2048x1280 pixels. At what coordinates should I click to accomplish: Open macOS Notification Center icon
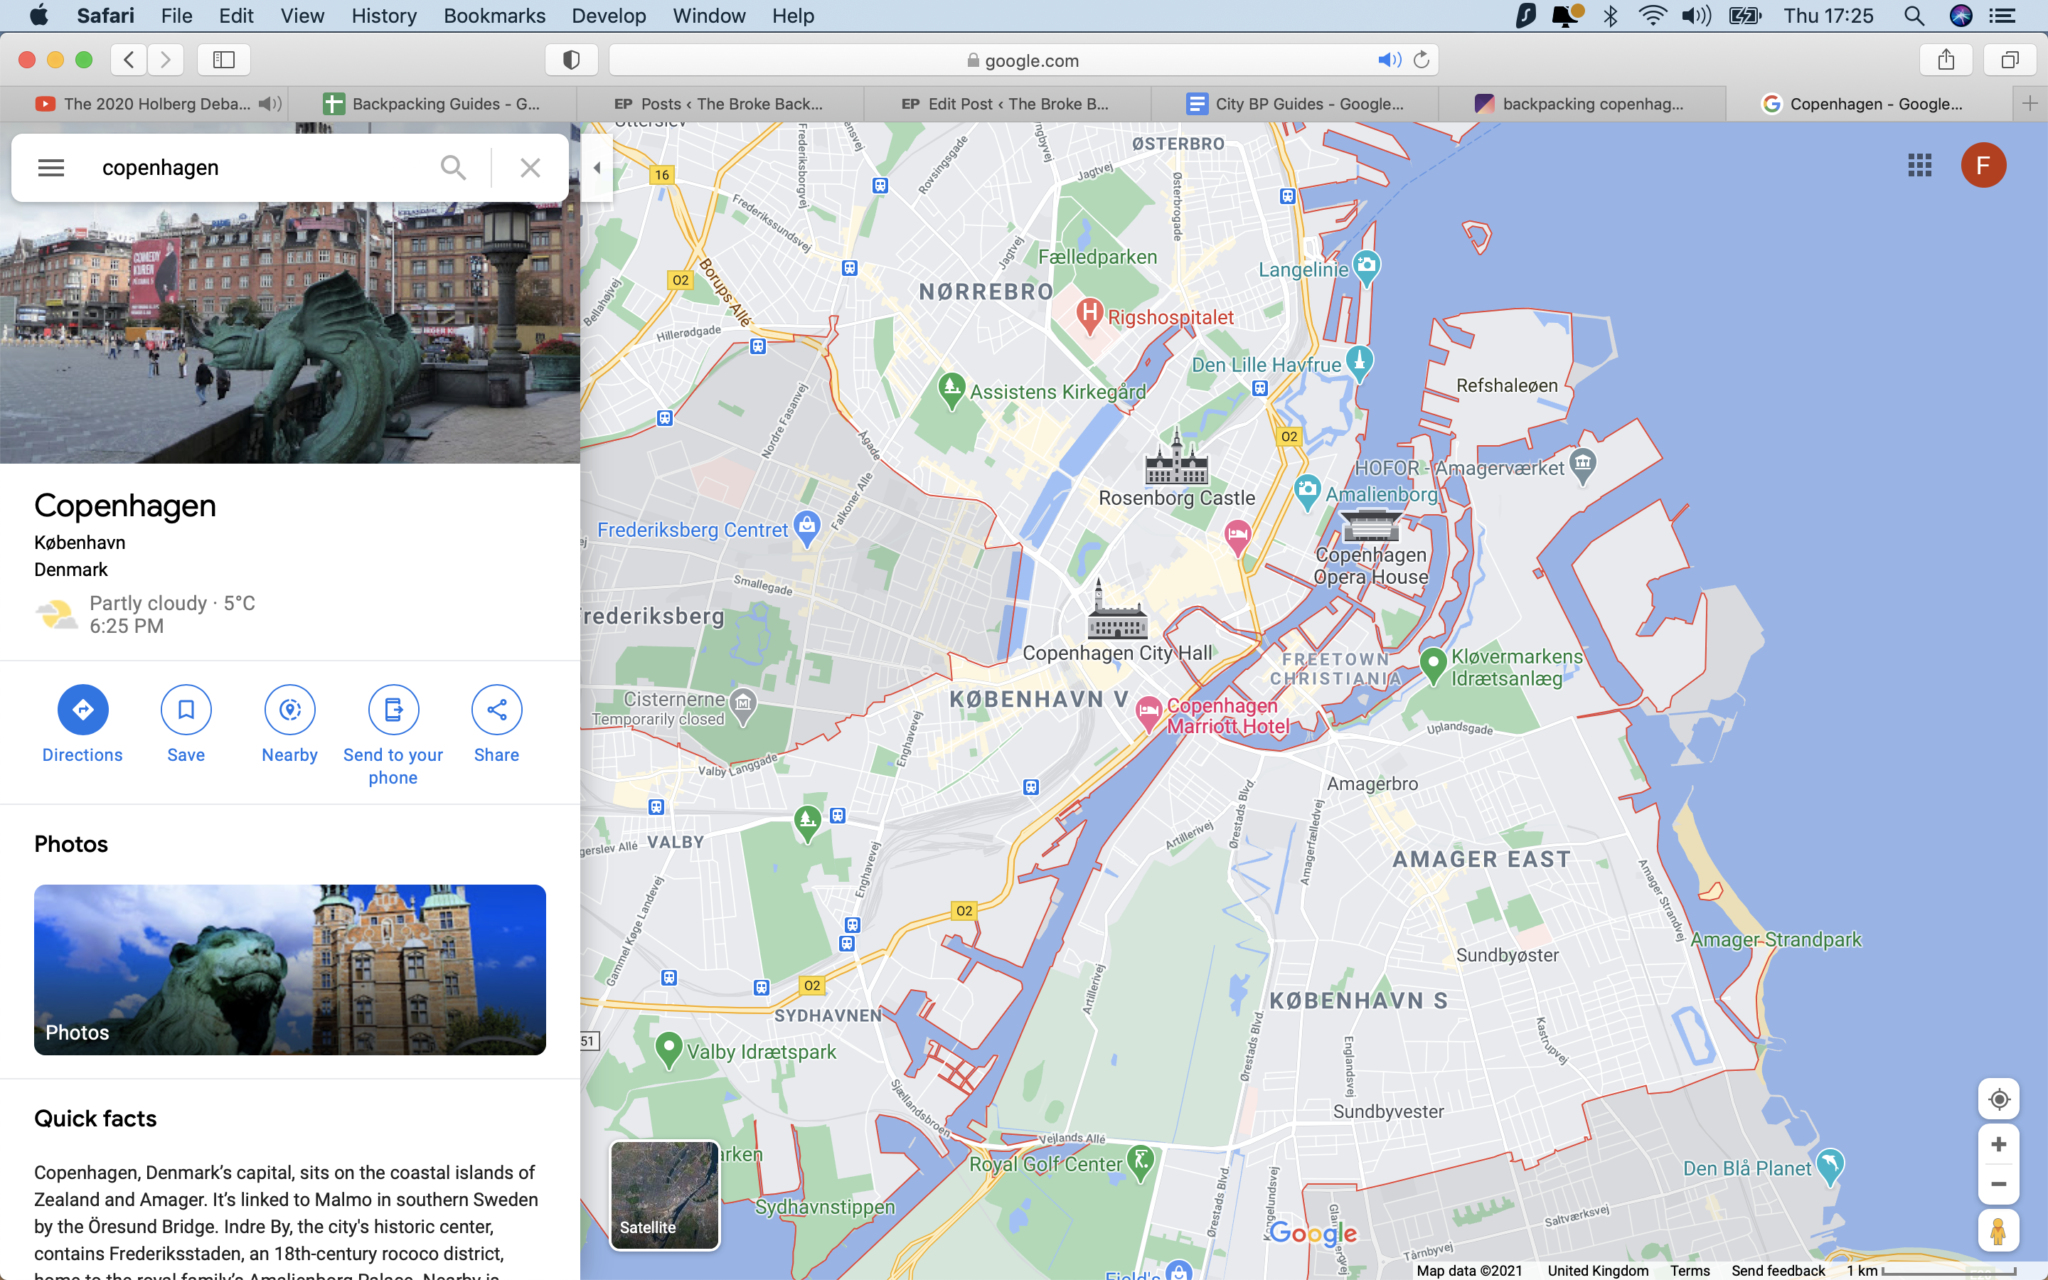[2001, 16]
